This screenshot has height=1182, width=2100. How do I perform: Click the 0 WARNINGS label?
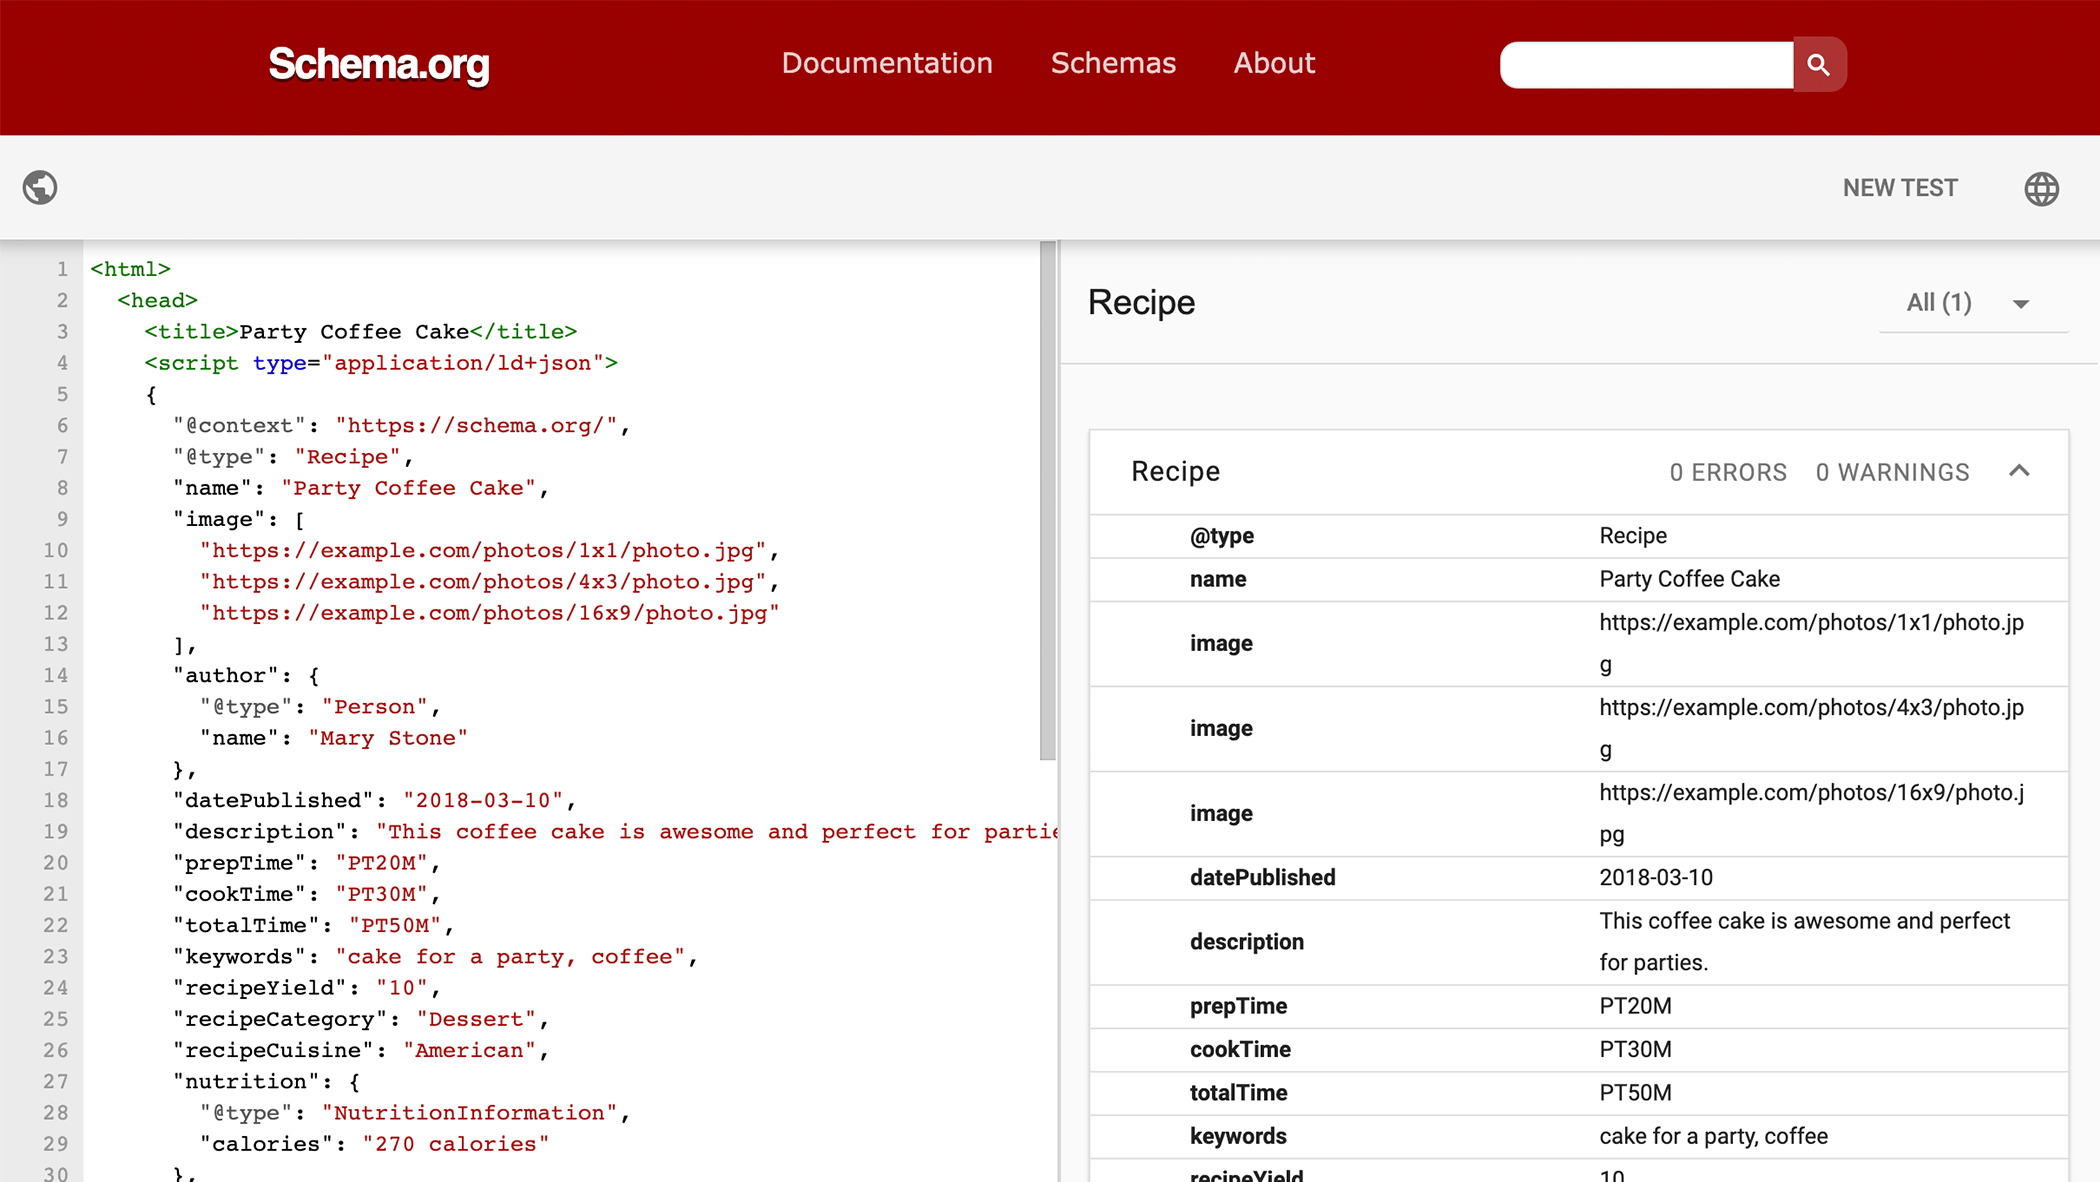1891,470
